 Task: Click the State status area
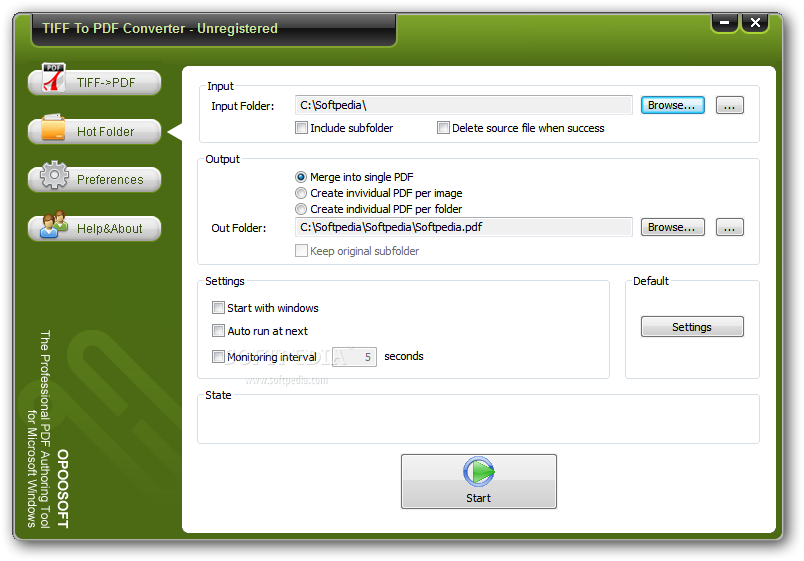[478, 420]
